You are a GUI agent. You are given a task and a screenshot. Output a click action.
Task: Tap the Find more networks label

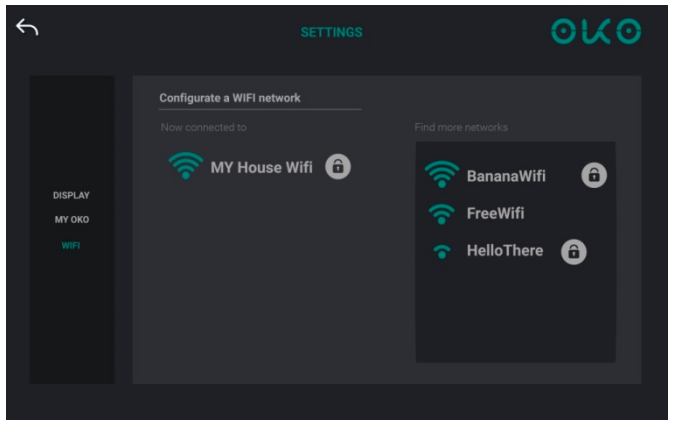tap(461, 127)
